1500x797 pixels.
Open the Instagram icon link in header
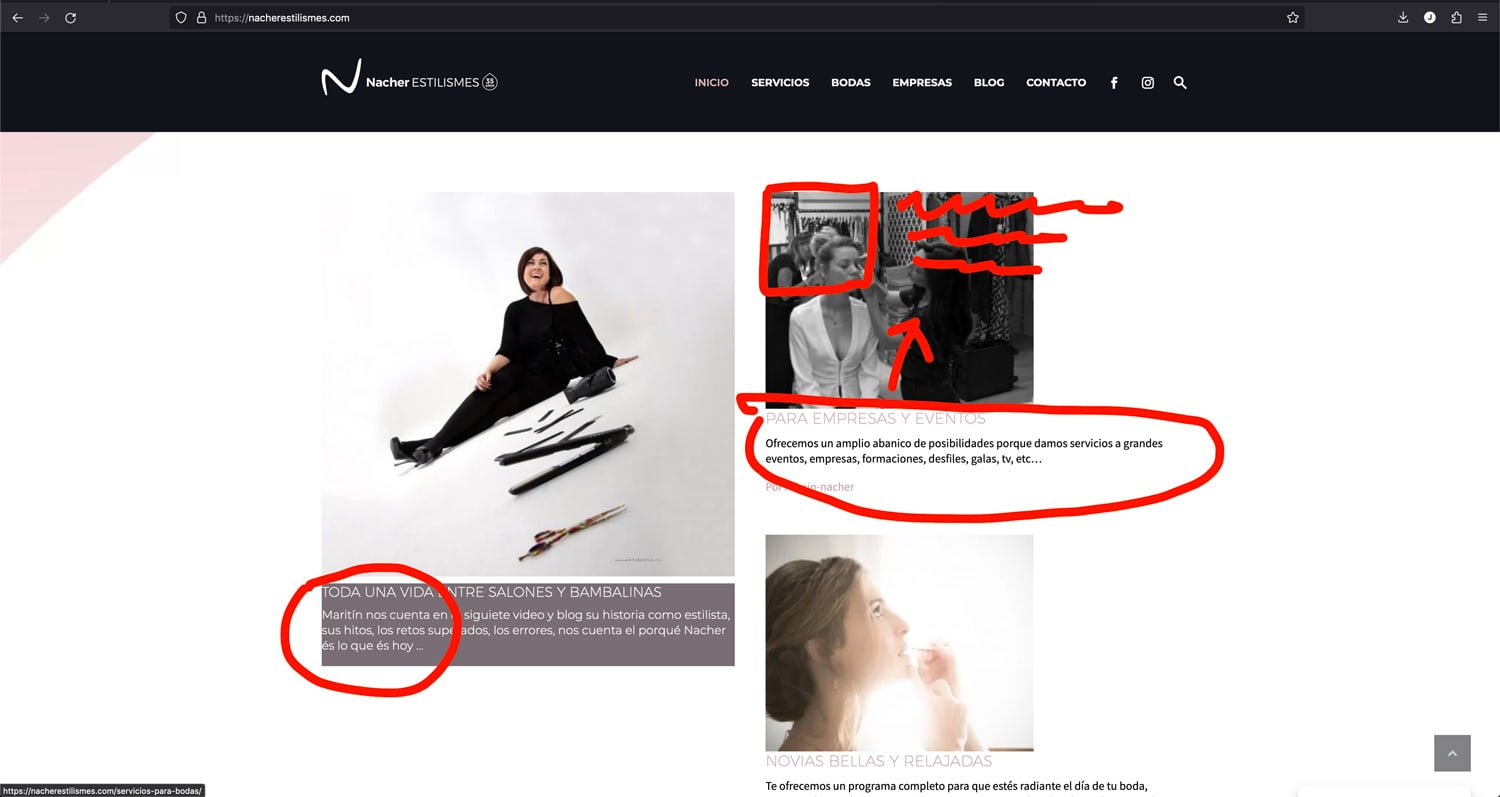[x=1148, y=83]
